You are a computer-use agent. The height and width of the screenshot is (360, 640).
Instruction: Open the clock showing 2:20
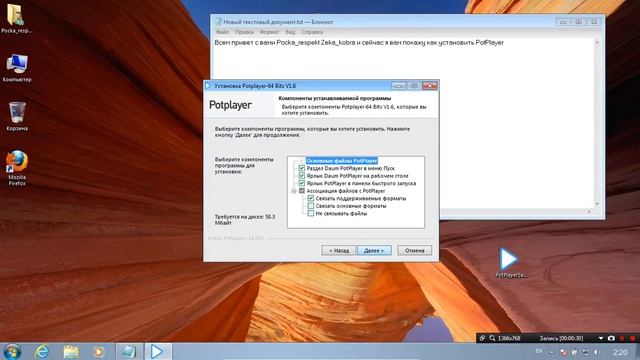coord(620,352)
